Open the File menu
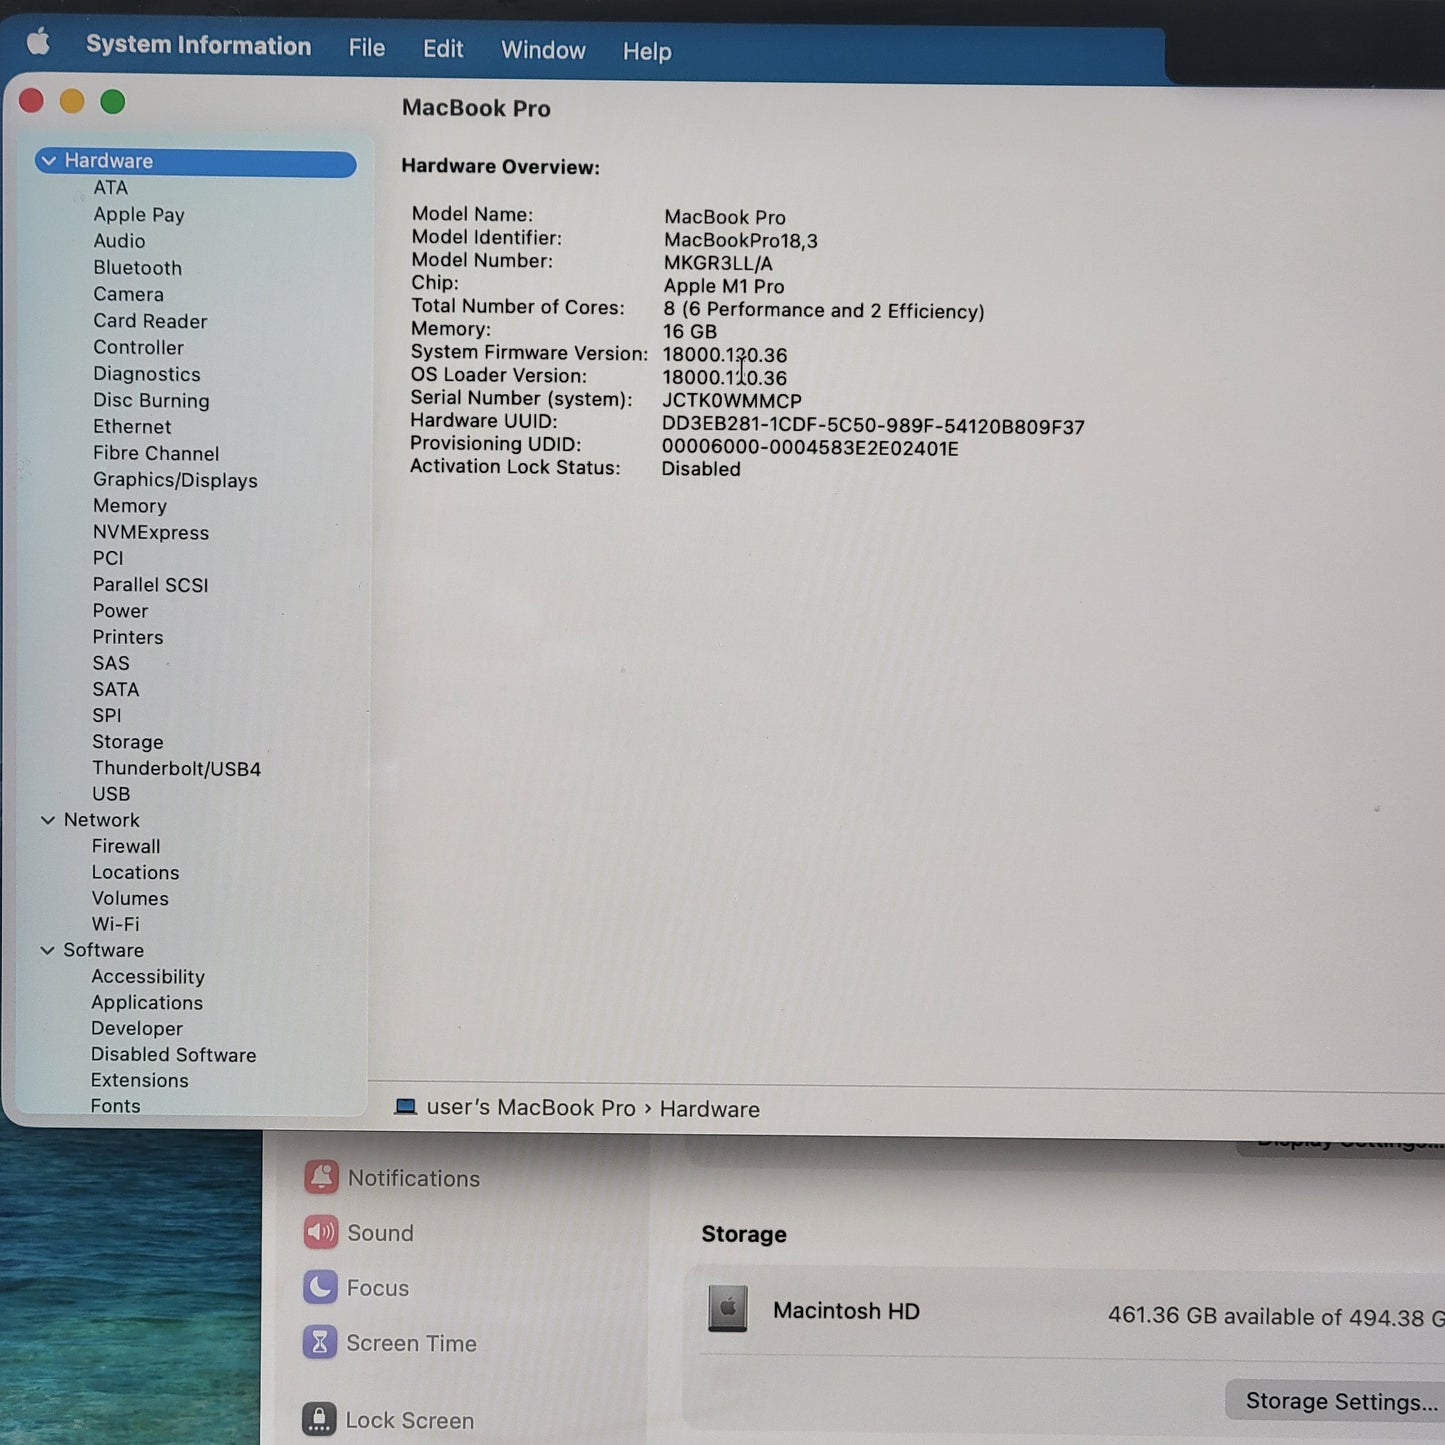Image resolution: width=1445 pixels, height=1445 pixels. click(367, 48)
